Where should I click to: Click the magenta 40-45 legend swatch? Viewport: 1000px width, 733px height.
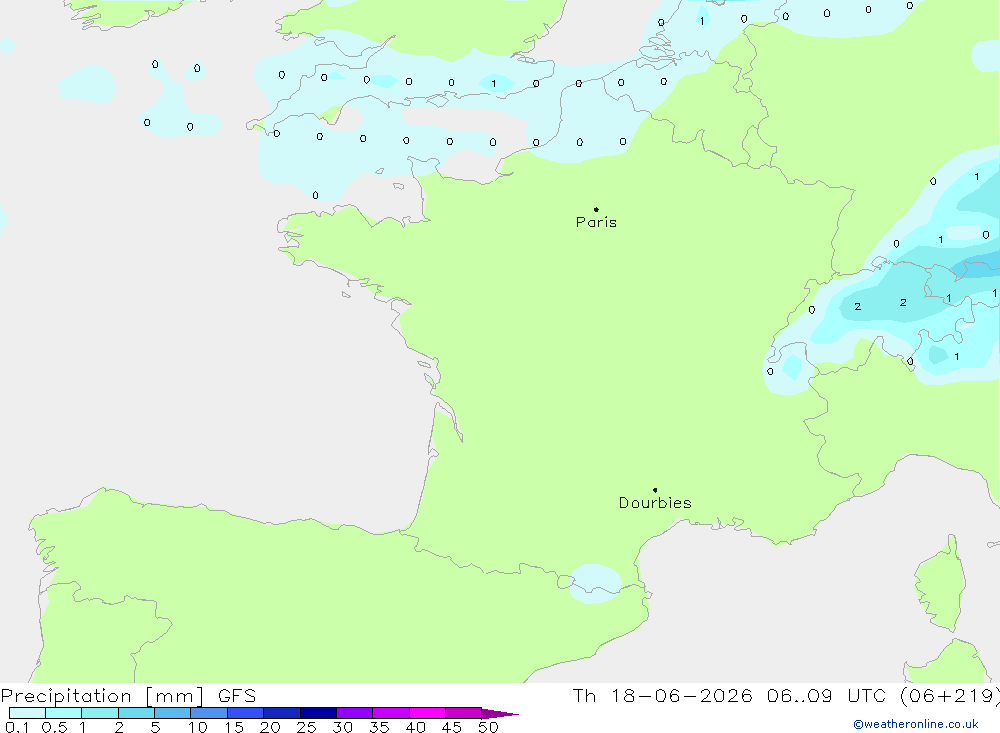coord(427,713)
